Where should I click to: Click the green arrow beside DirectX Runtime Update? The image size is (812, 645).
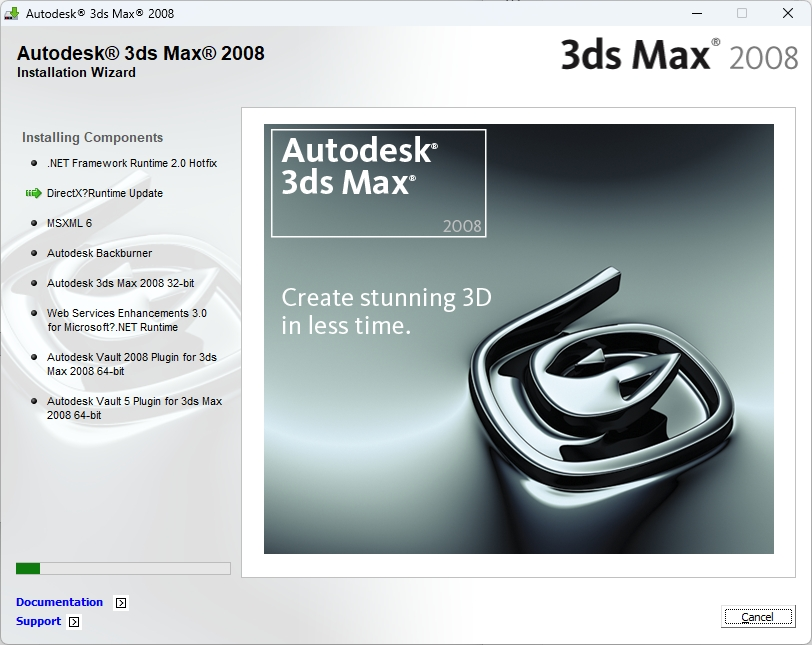[x=33, y=193]
